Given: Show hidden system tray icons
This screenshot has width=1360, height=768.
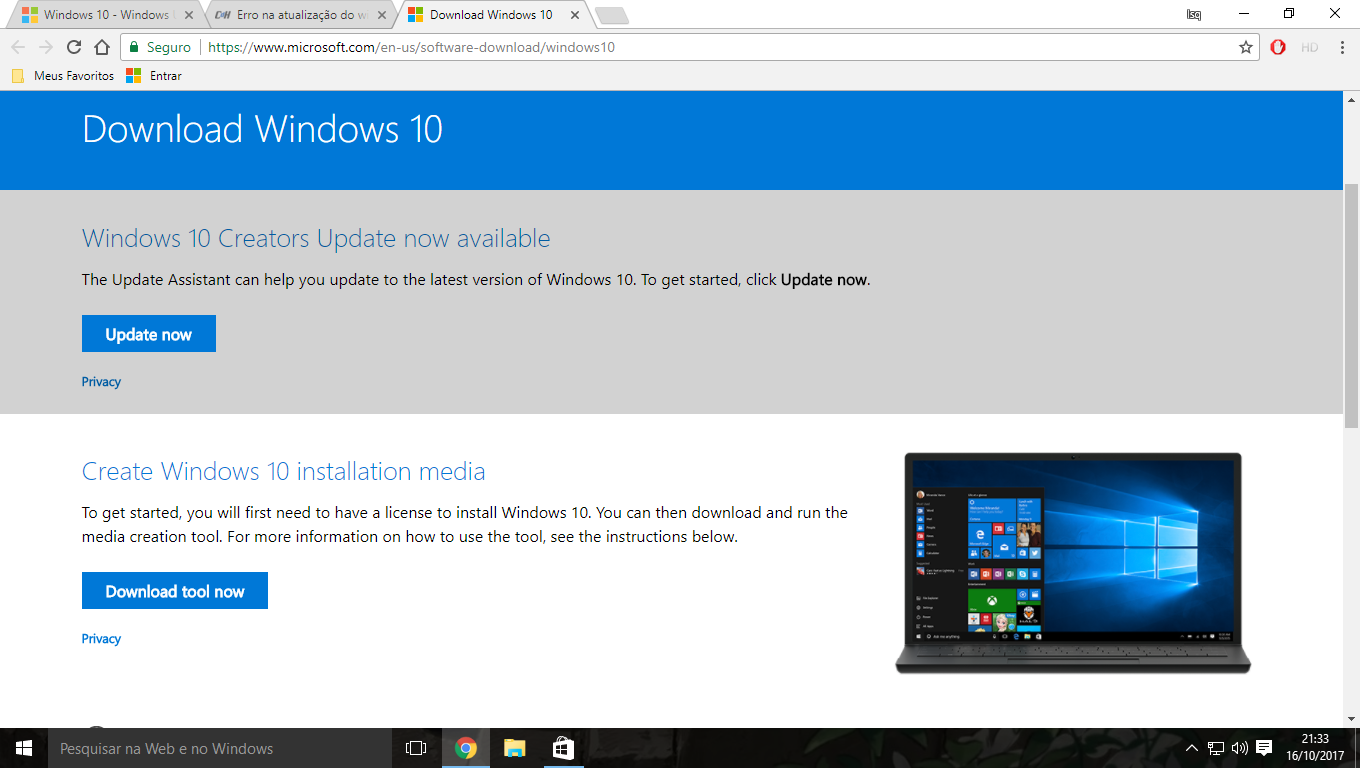Looking at the screenshot, I should pyautogui.click(x=1191, y=748).
